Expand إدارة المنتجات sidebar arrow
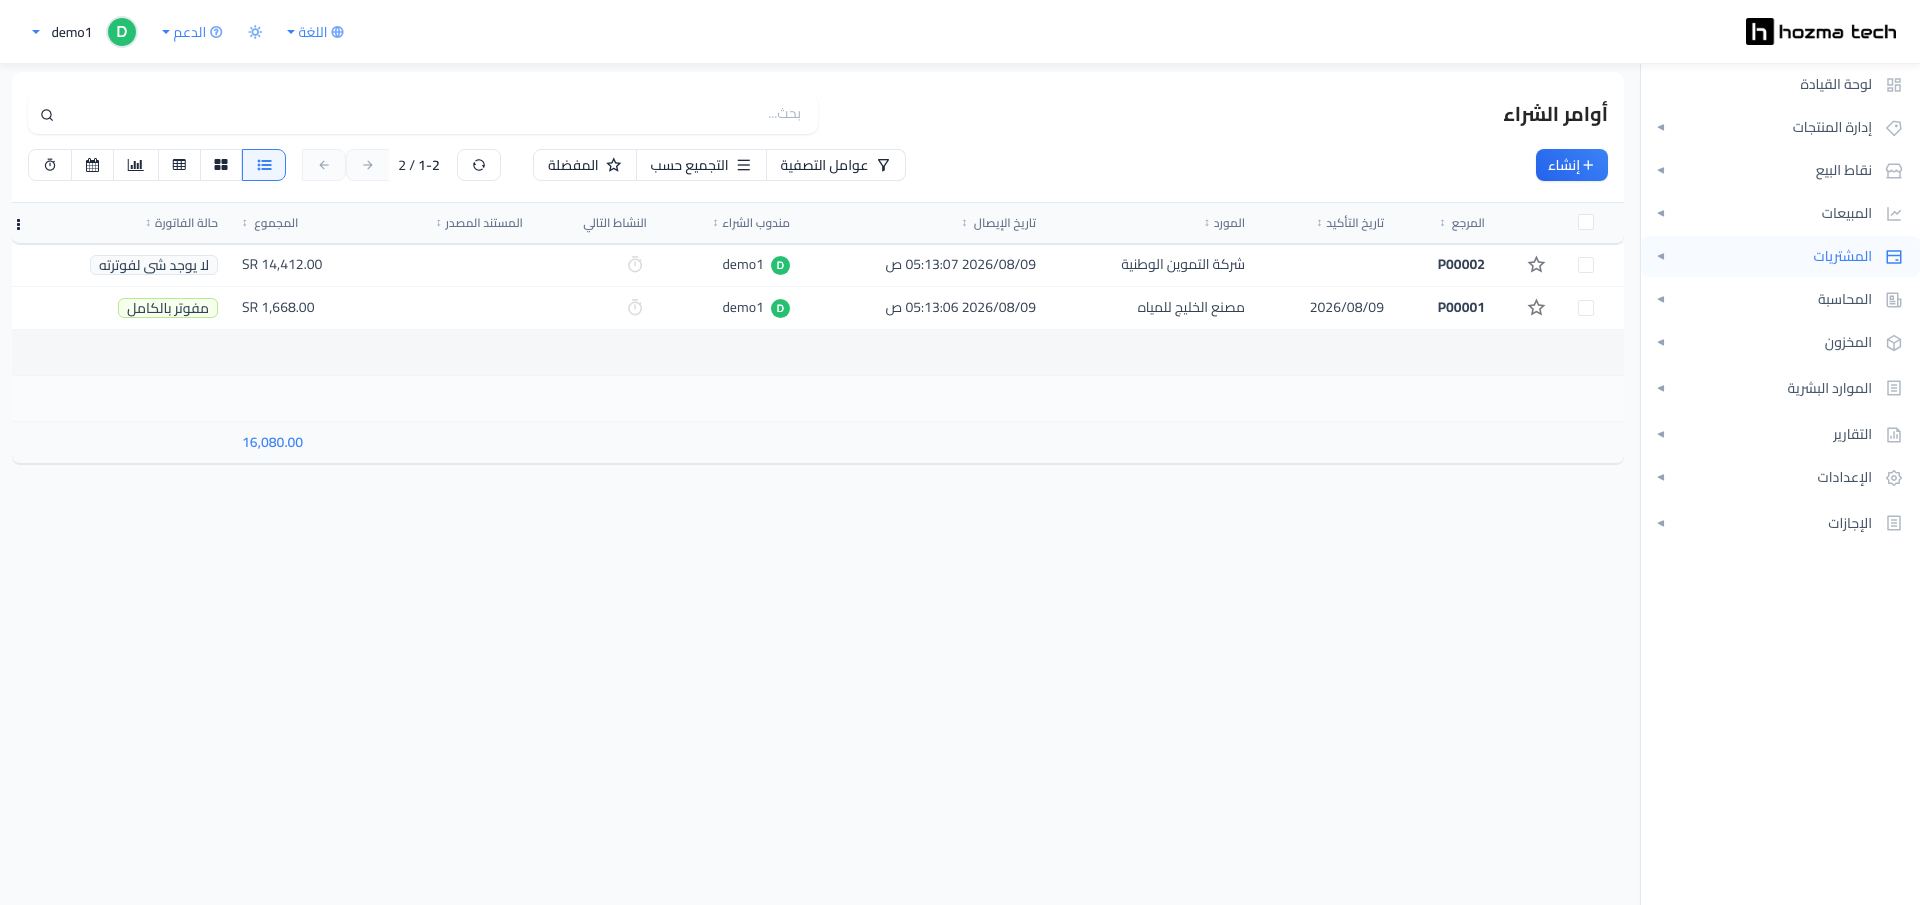 1661,128
